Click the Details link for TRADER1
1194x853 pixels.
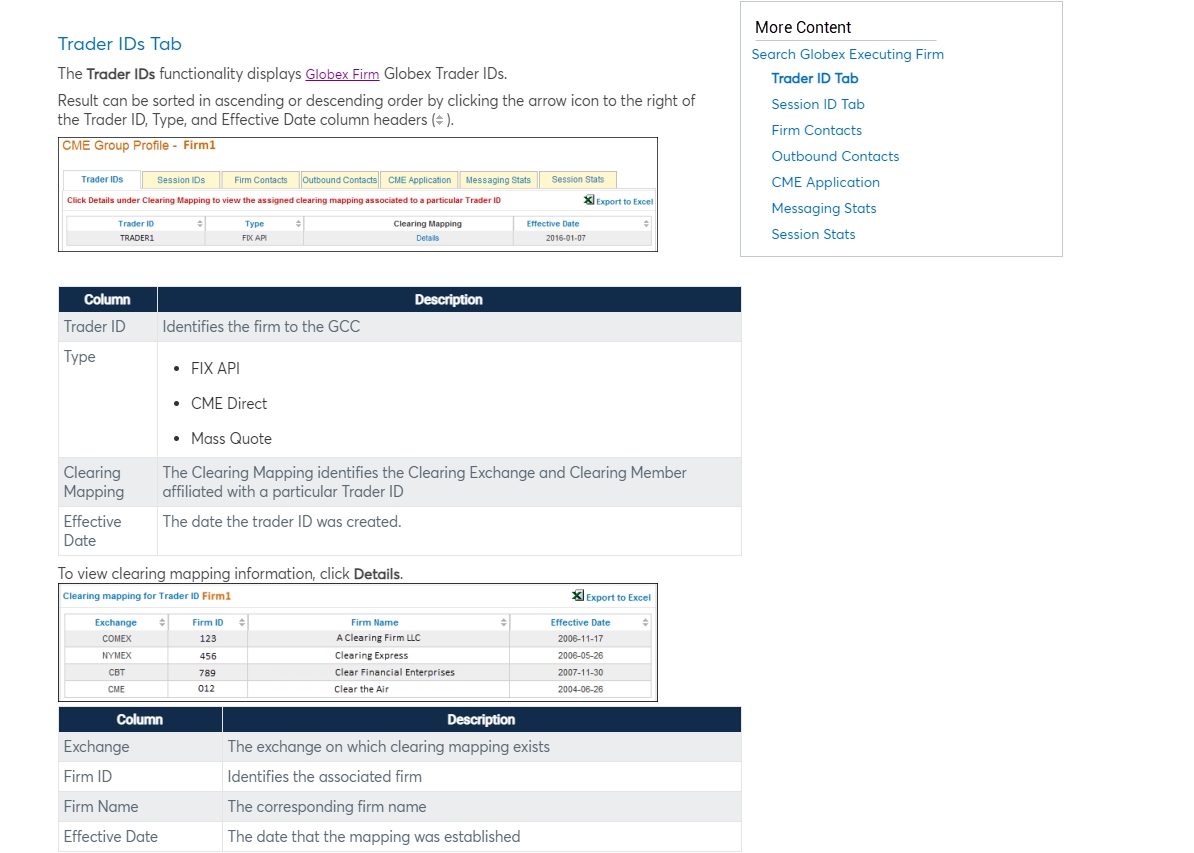pyautogui.click(x=428, y=238)
